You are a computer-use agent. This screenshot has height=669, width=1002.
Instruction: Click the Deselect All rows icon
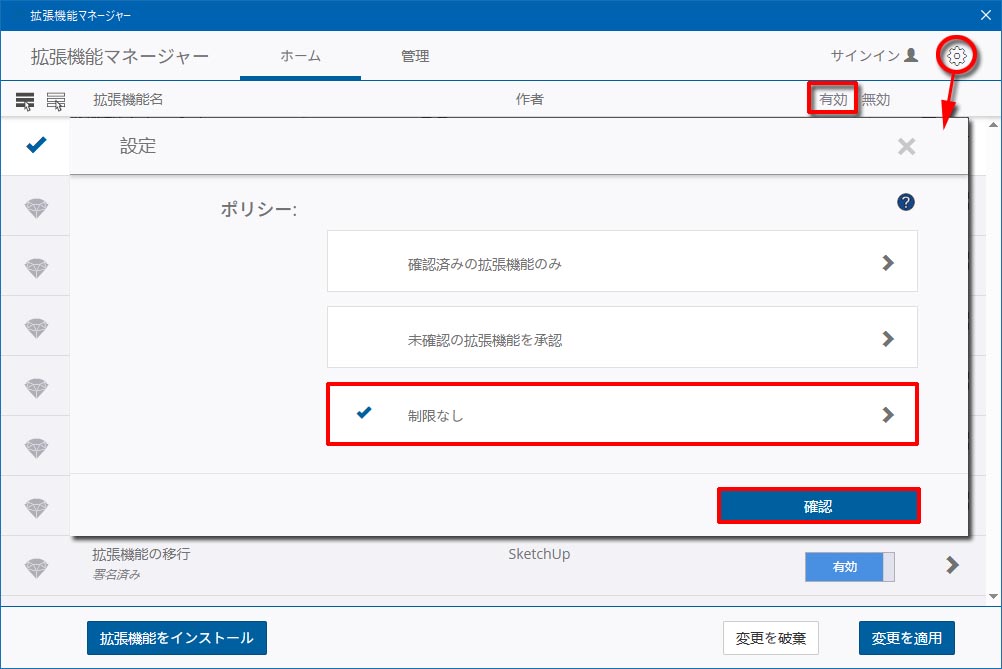point(56,100)
